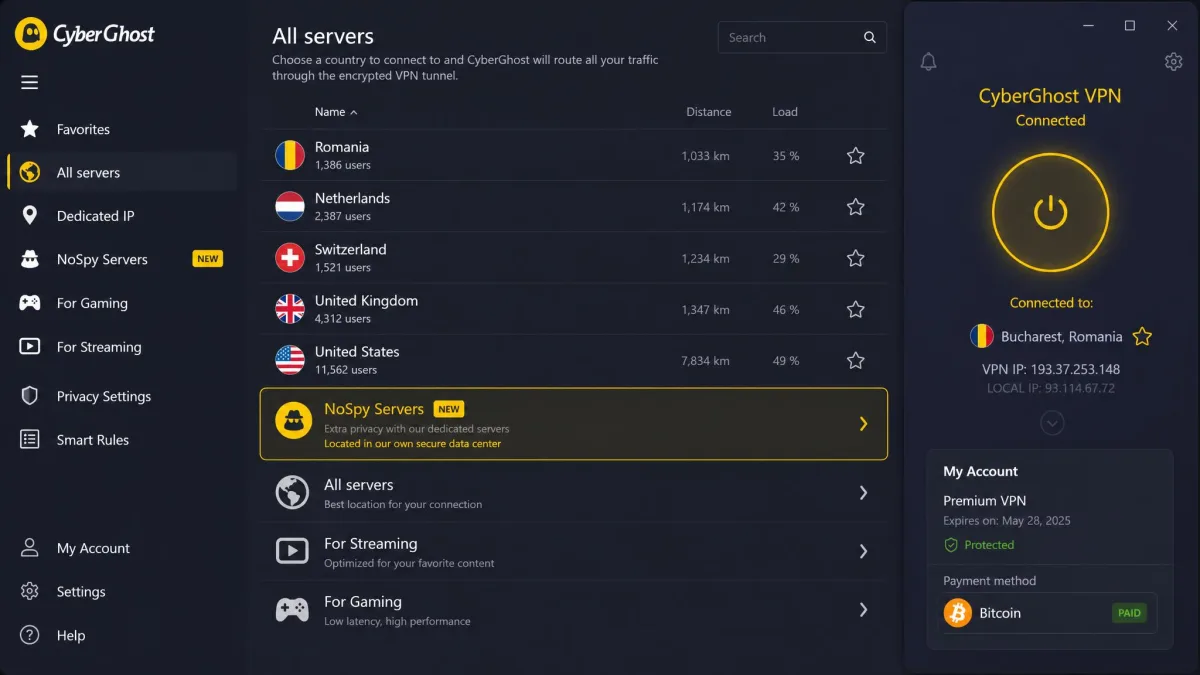Click the LOCAL IP: 93.114.67.72 text
The height and width of the screenshot is (675, 1200).
pyautogui.click(x=1051, y=388)
